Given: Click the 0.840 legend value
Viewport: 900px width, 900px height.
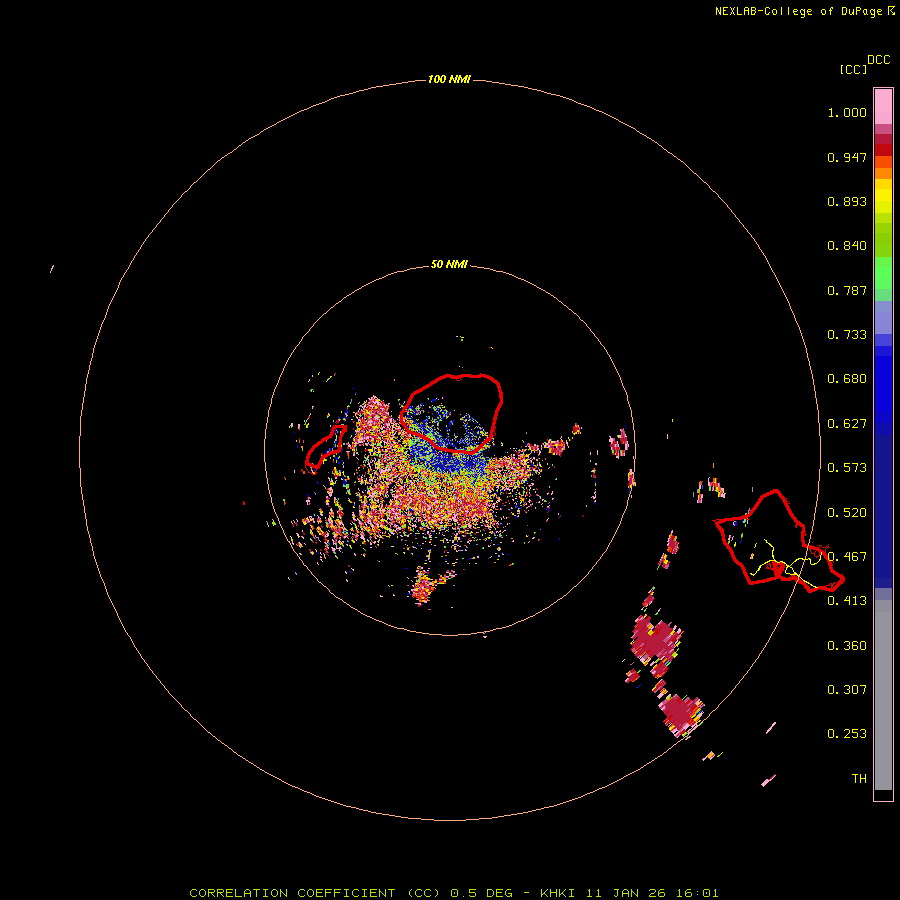Looking at the screenshot, I should tap(847, 246).
